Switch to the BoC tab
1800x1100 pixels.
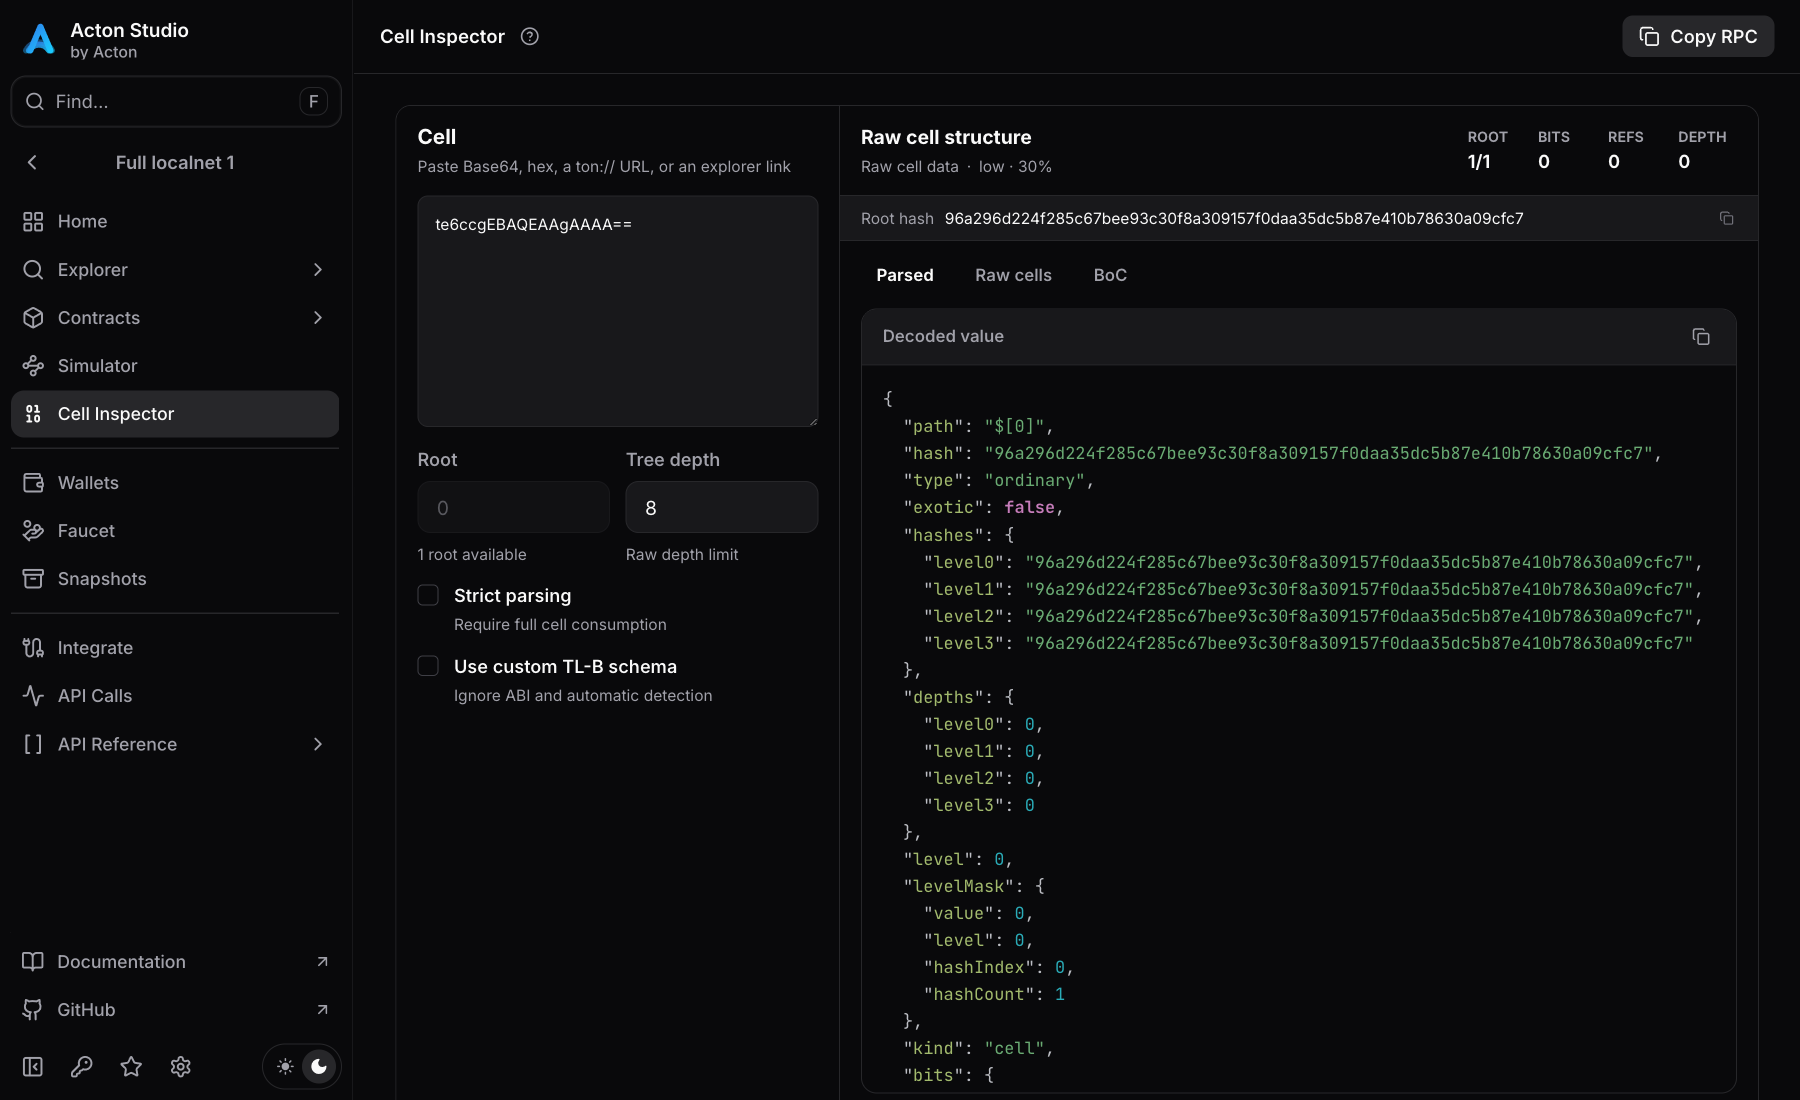[1110, 275]
